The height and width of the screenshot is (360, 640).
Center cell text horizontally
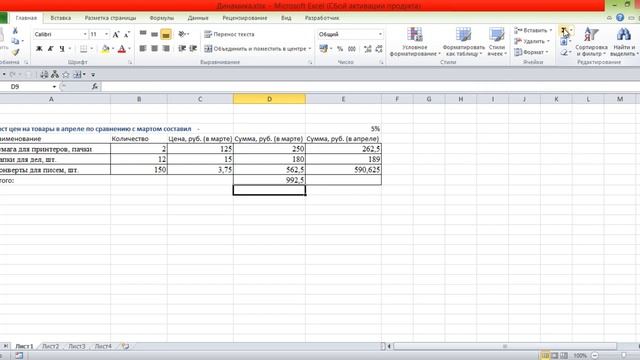[154, 49]
